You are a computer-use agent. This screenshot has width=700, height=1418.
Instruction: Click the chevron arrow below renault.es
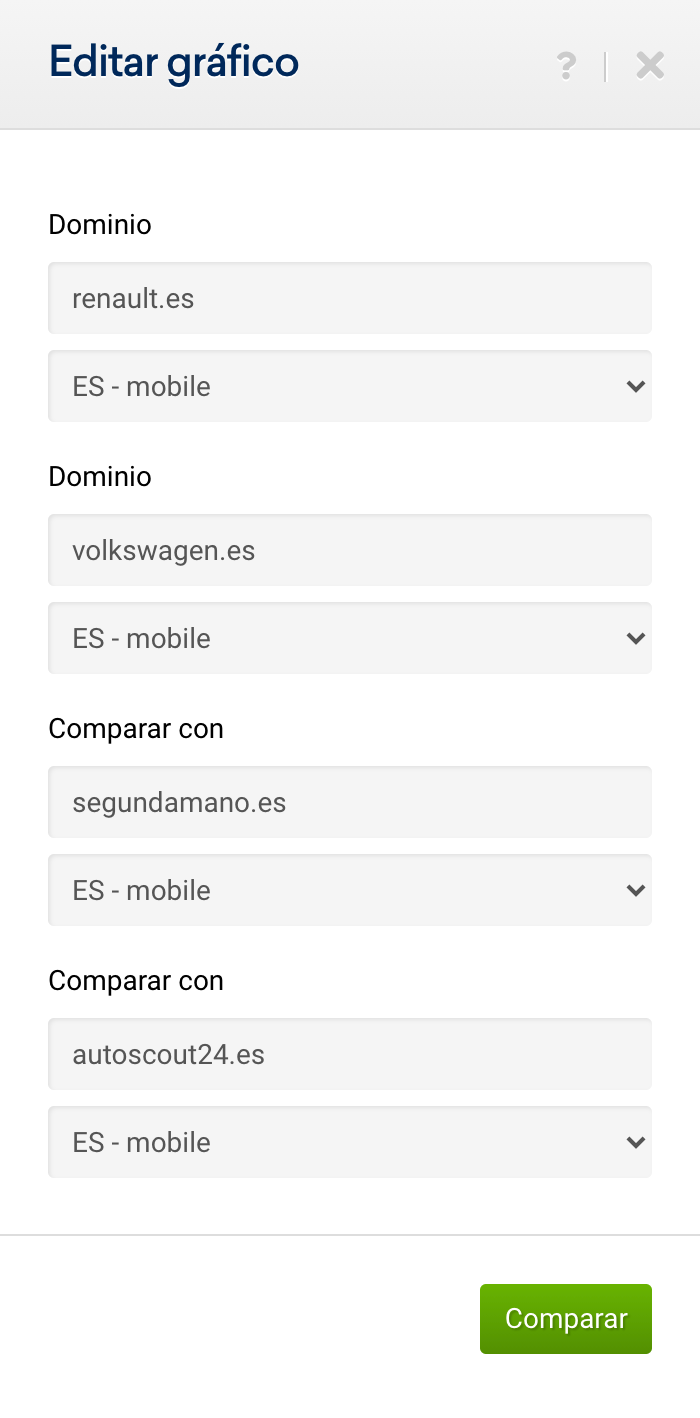click(x=635, y=386)
